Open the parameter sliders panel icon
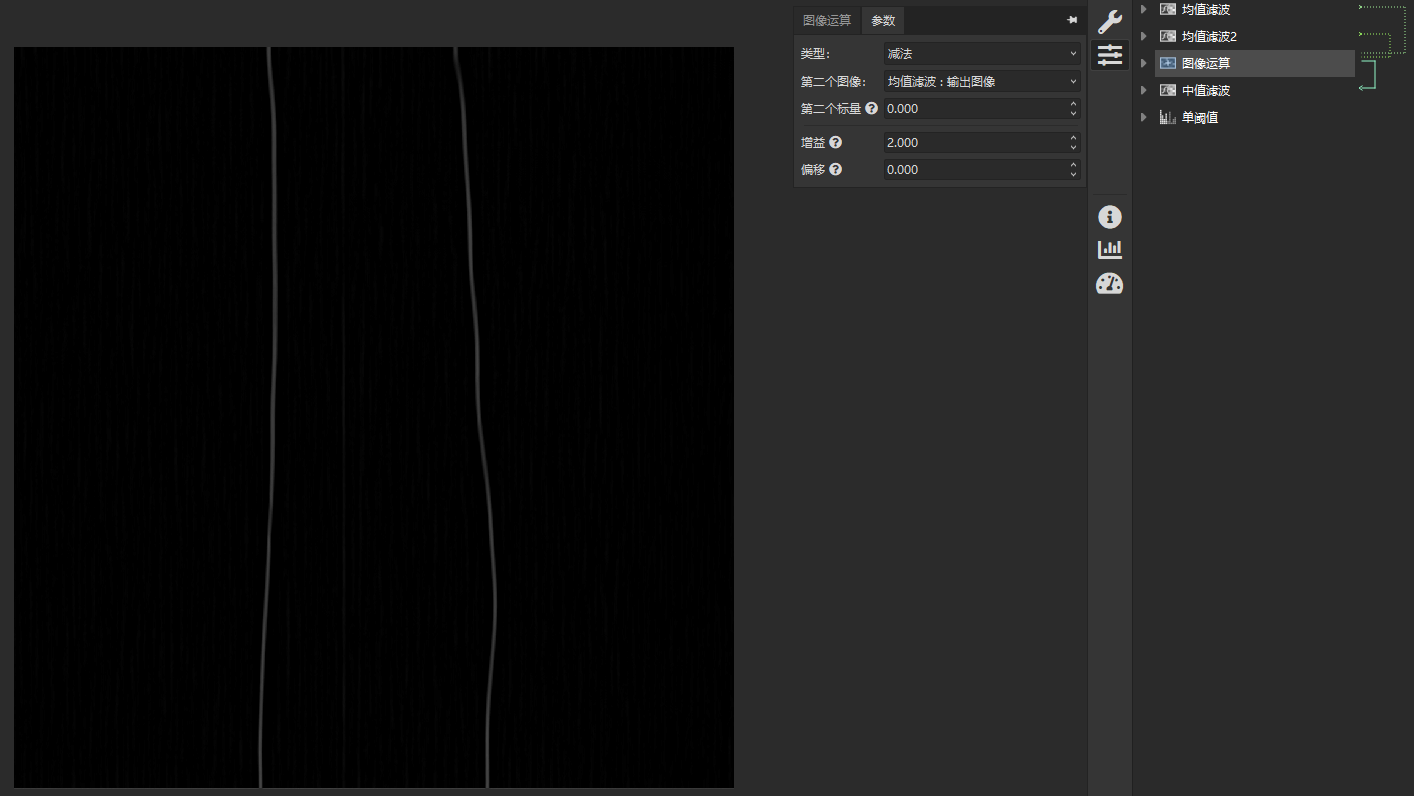 click(1109, 55)
